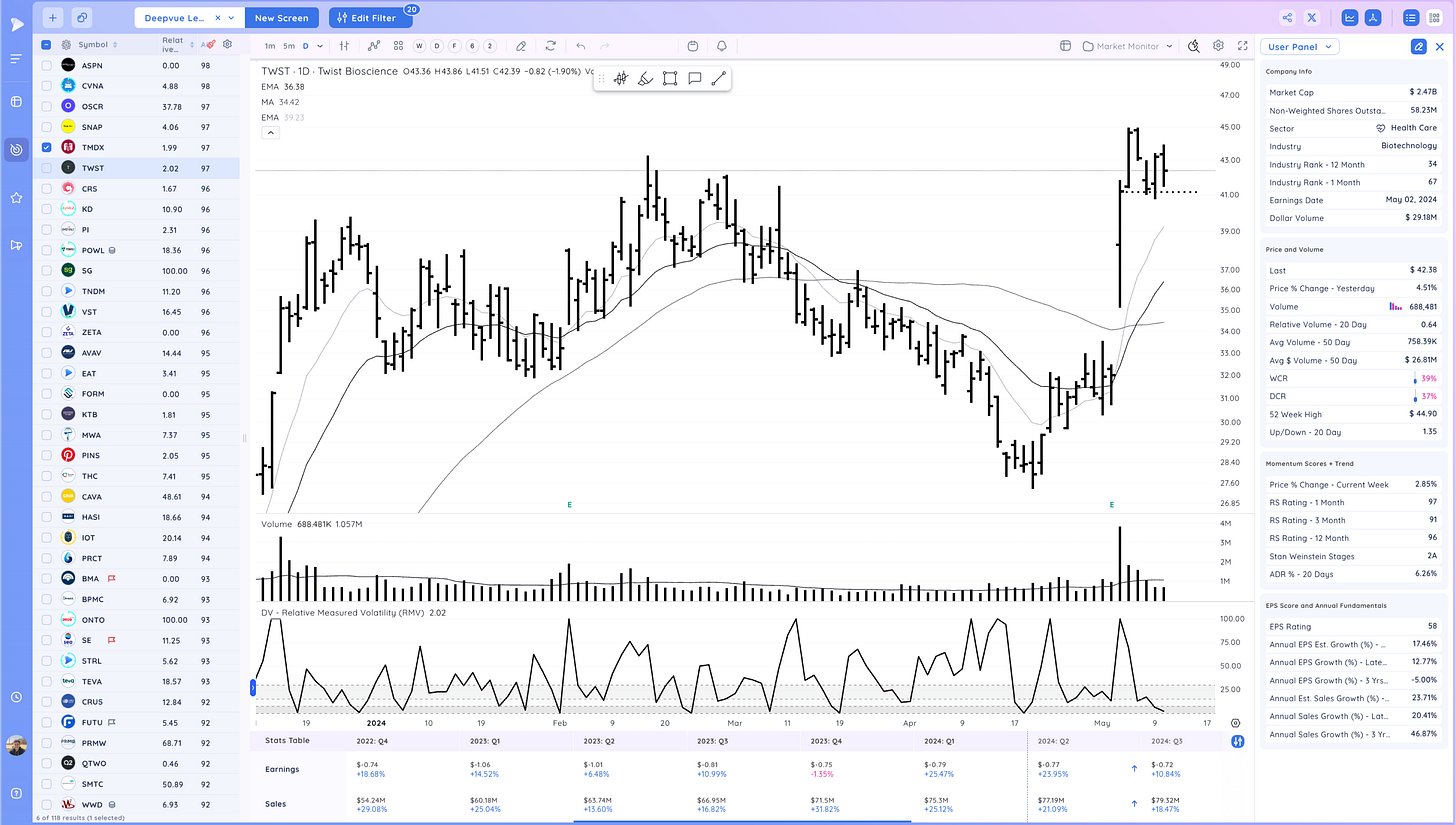Click the eraser icon in the chart toolbar

tap(521, 46)
